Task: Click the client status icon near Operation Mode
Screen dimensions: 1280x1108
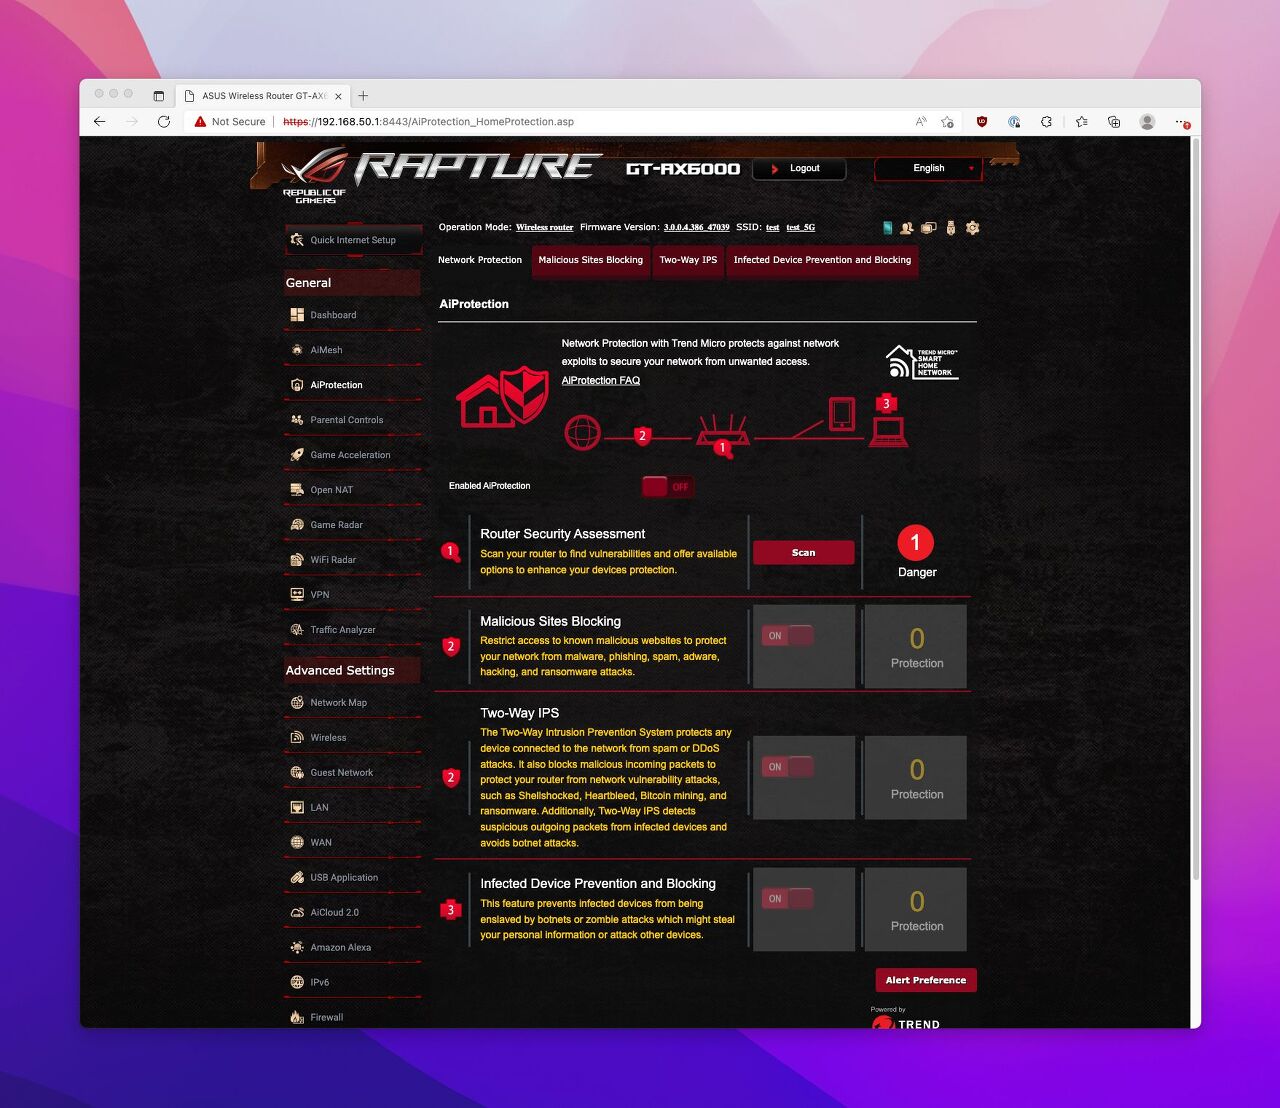Action: [907, 228]
